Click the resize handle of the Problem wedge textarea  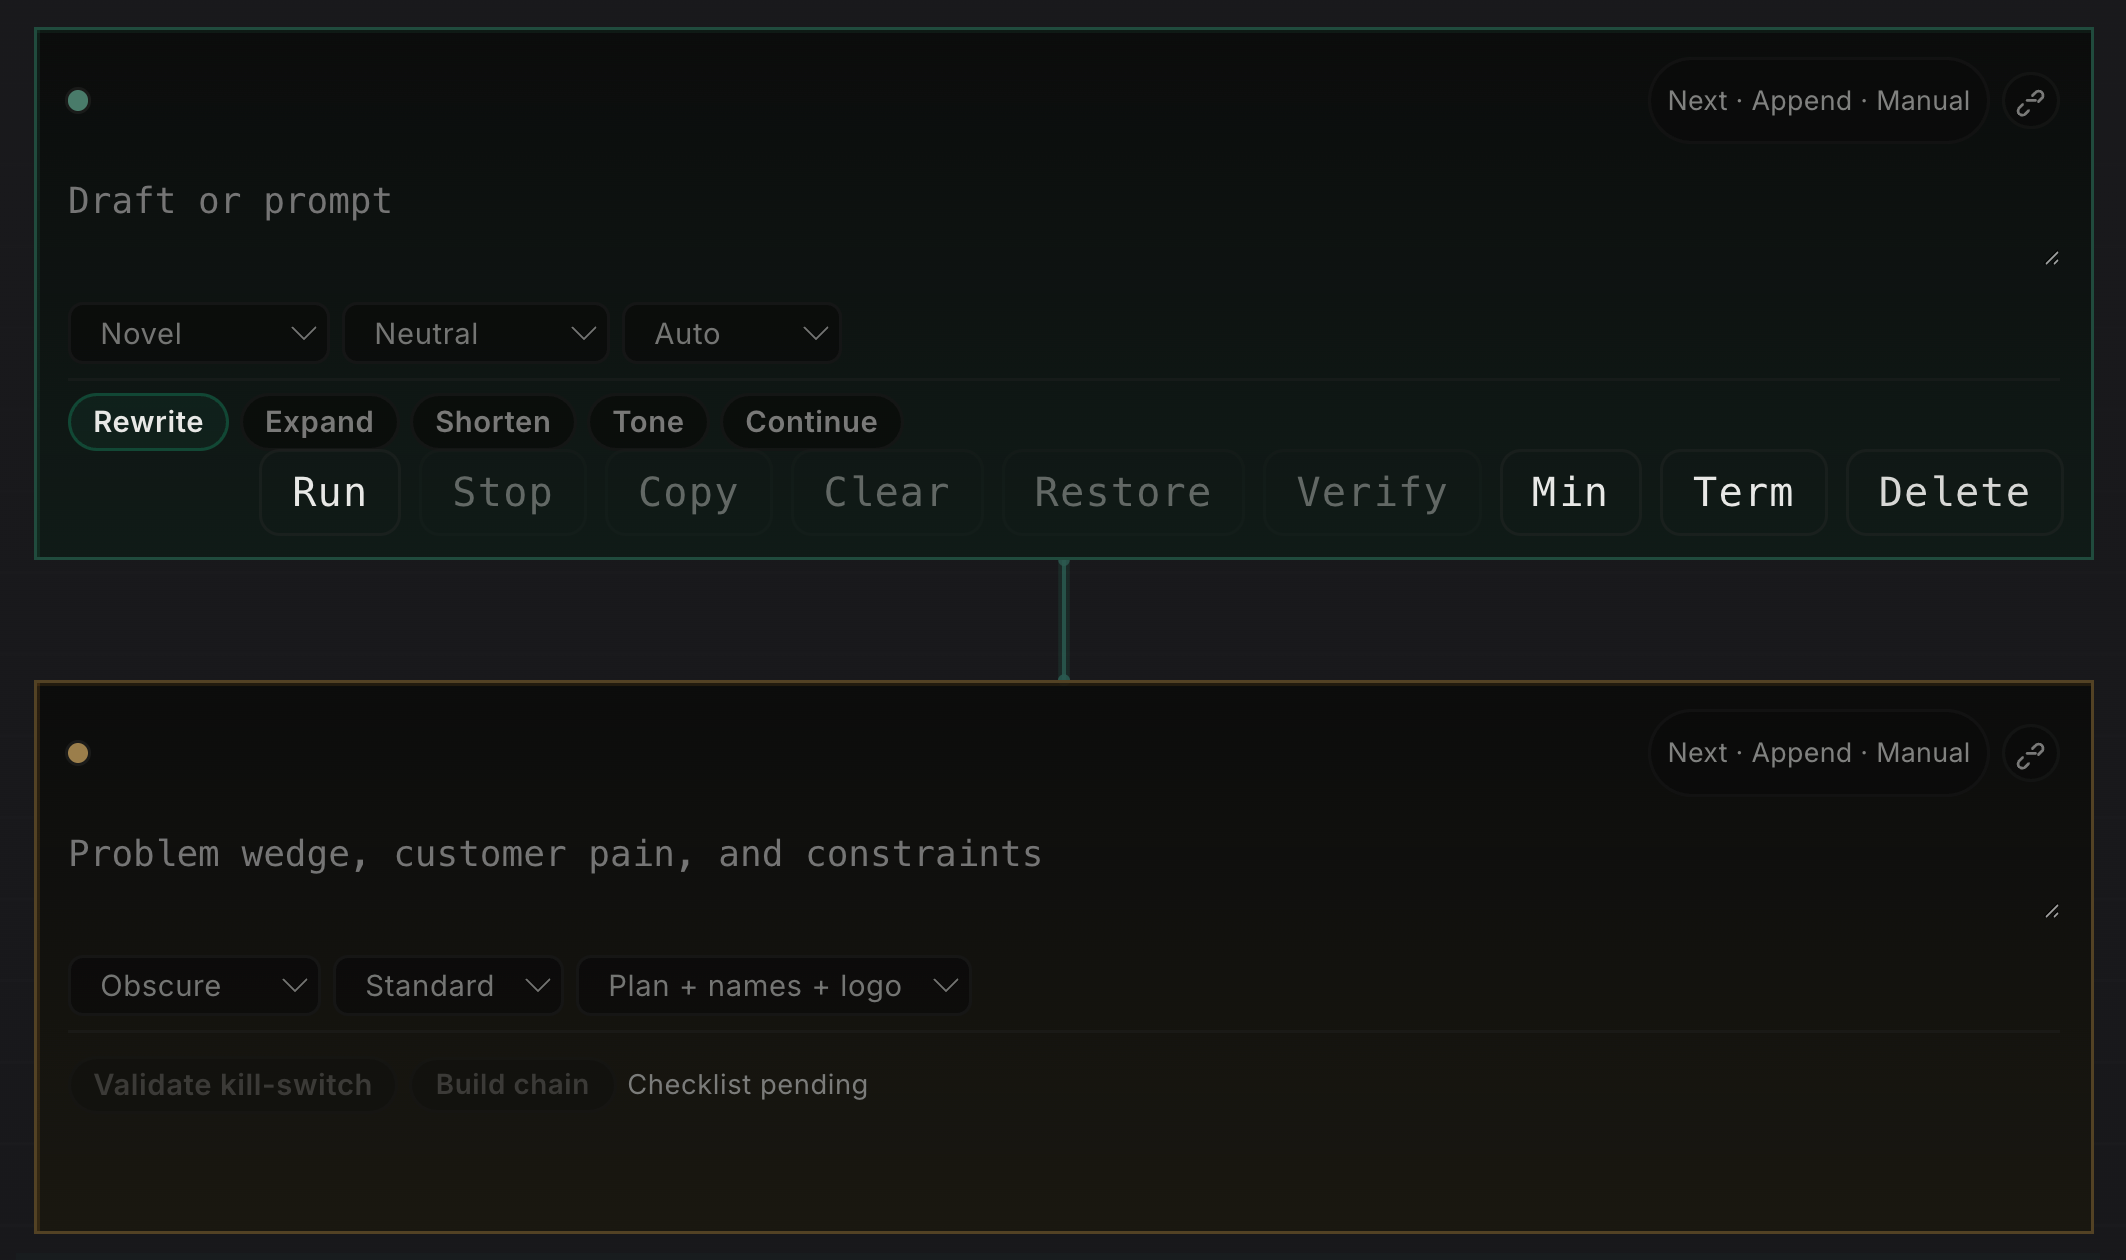pos(2051,912)
